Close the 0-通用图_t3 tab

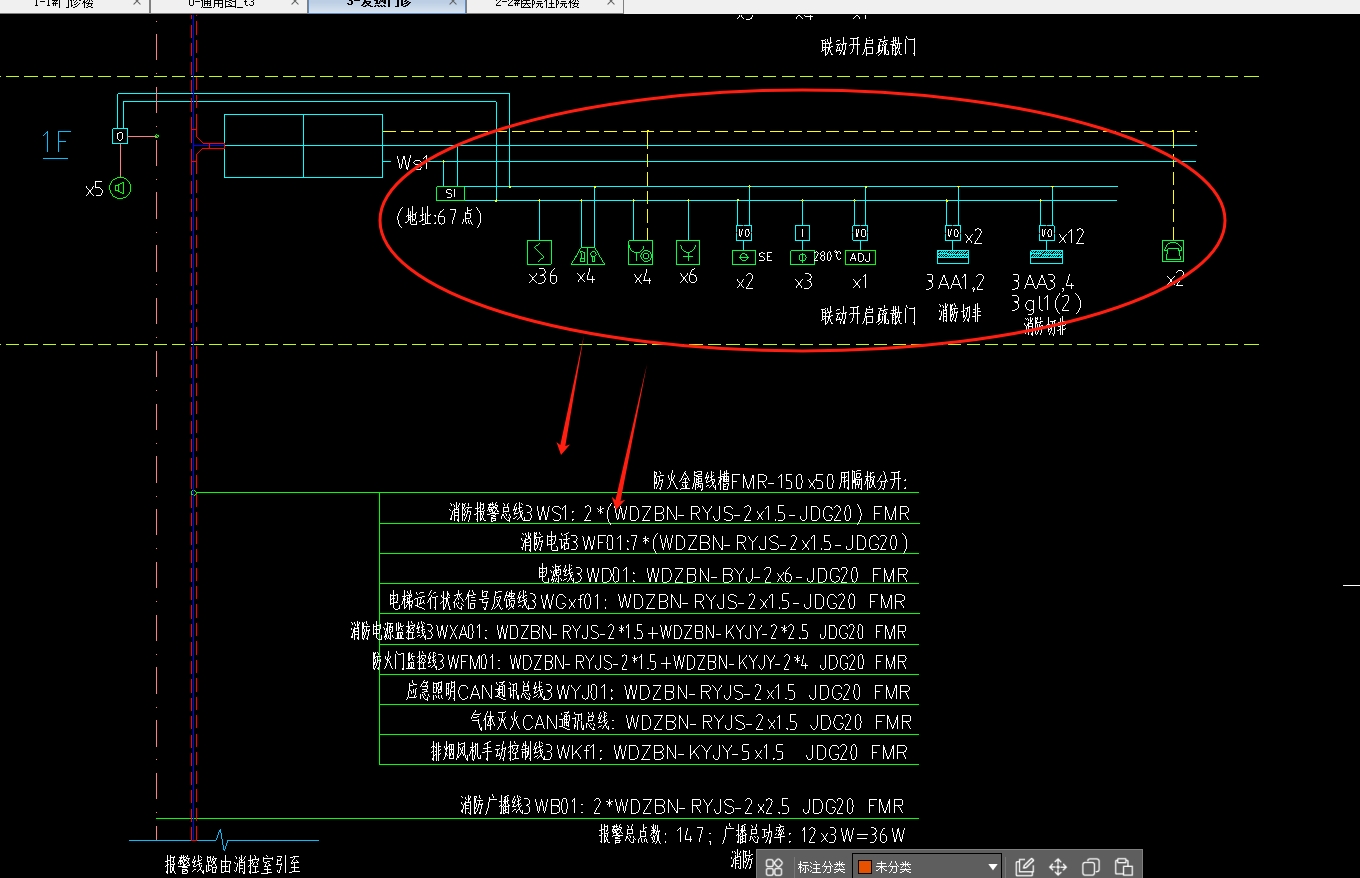tap(295, 4)
